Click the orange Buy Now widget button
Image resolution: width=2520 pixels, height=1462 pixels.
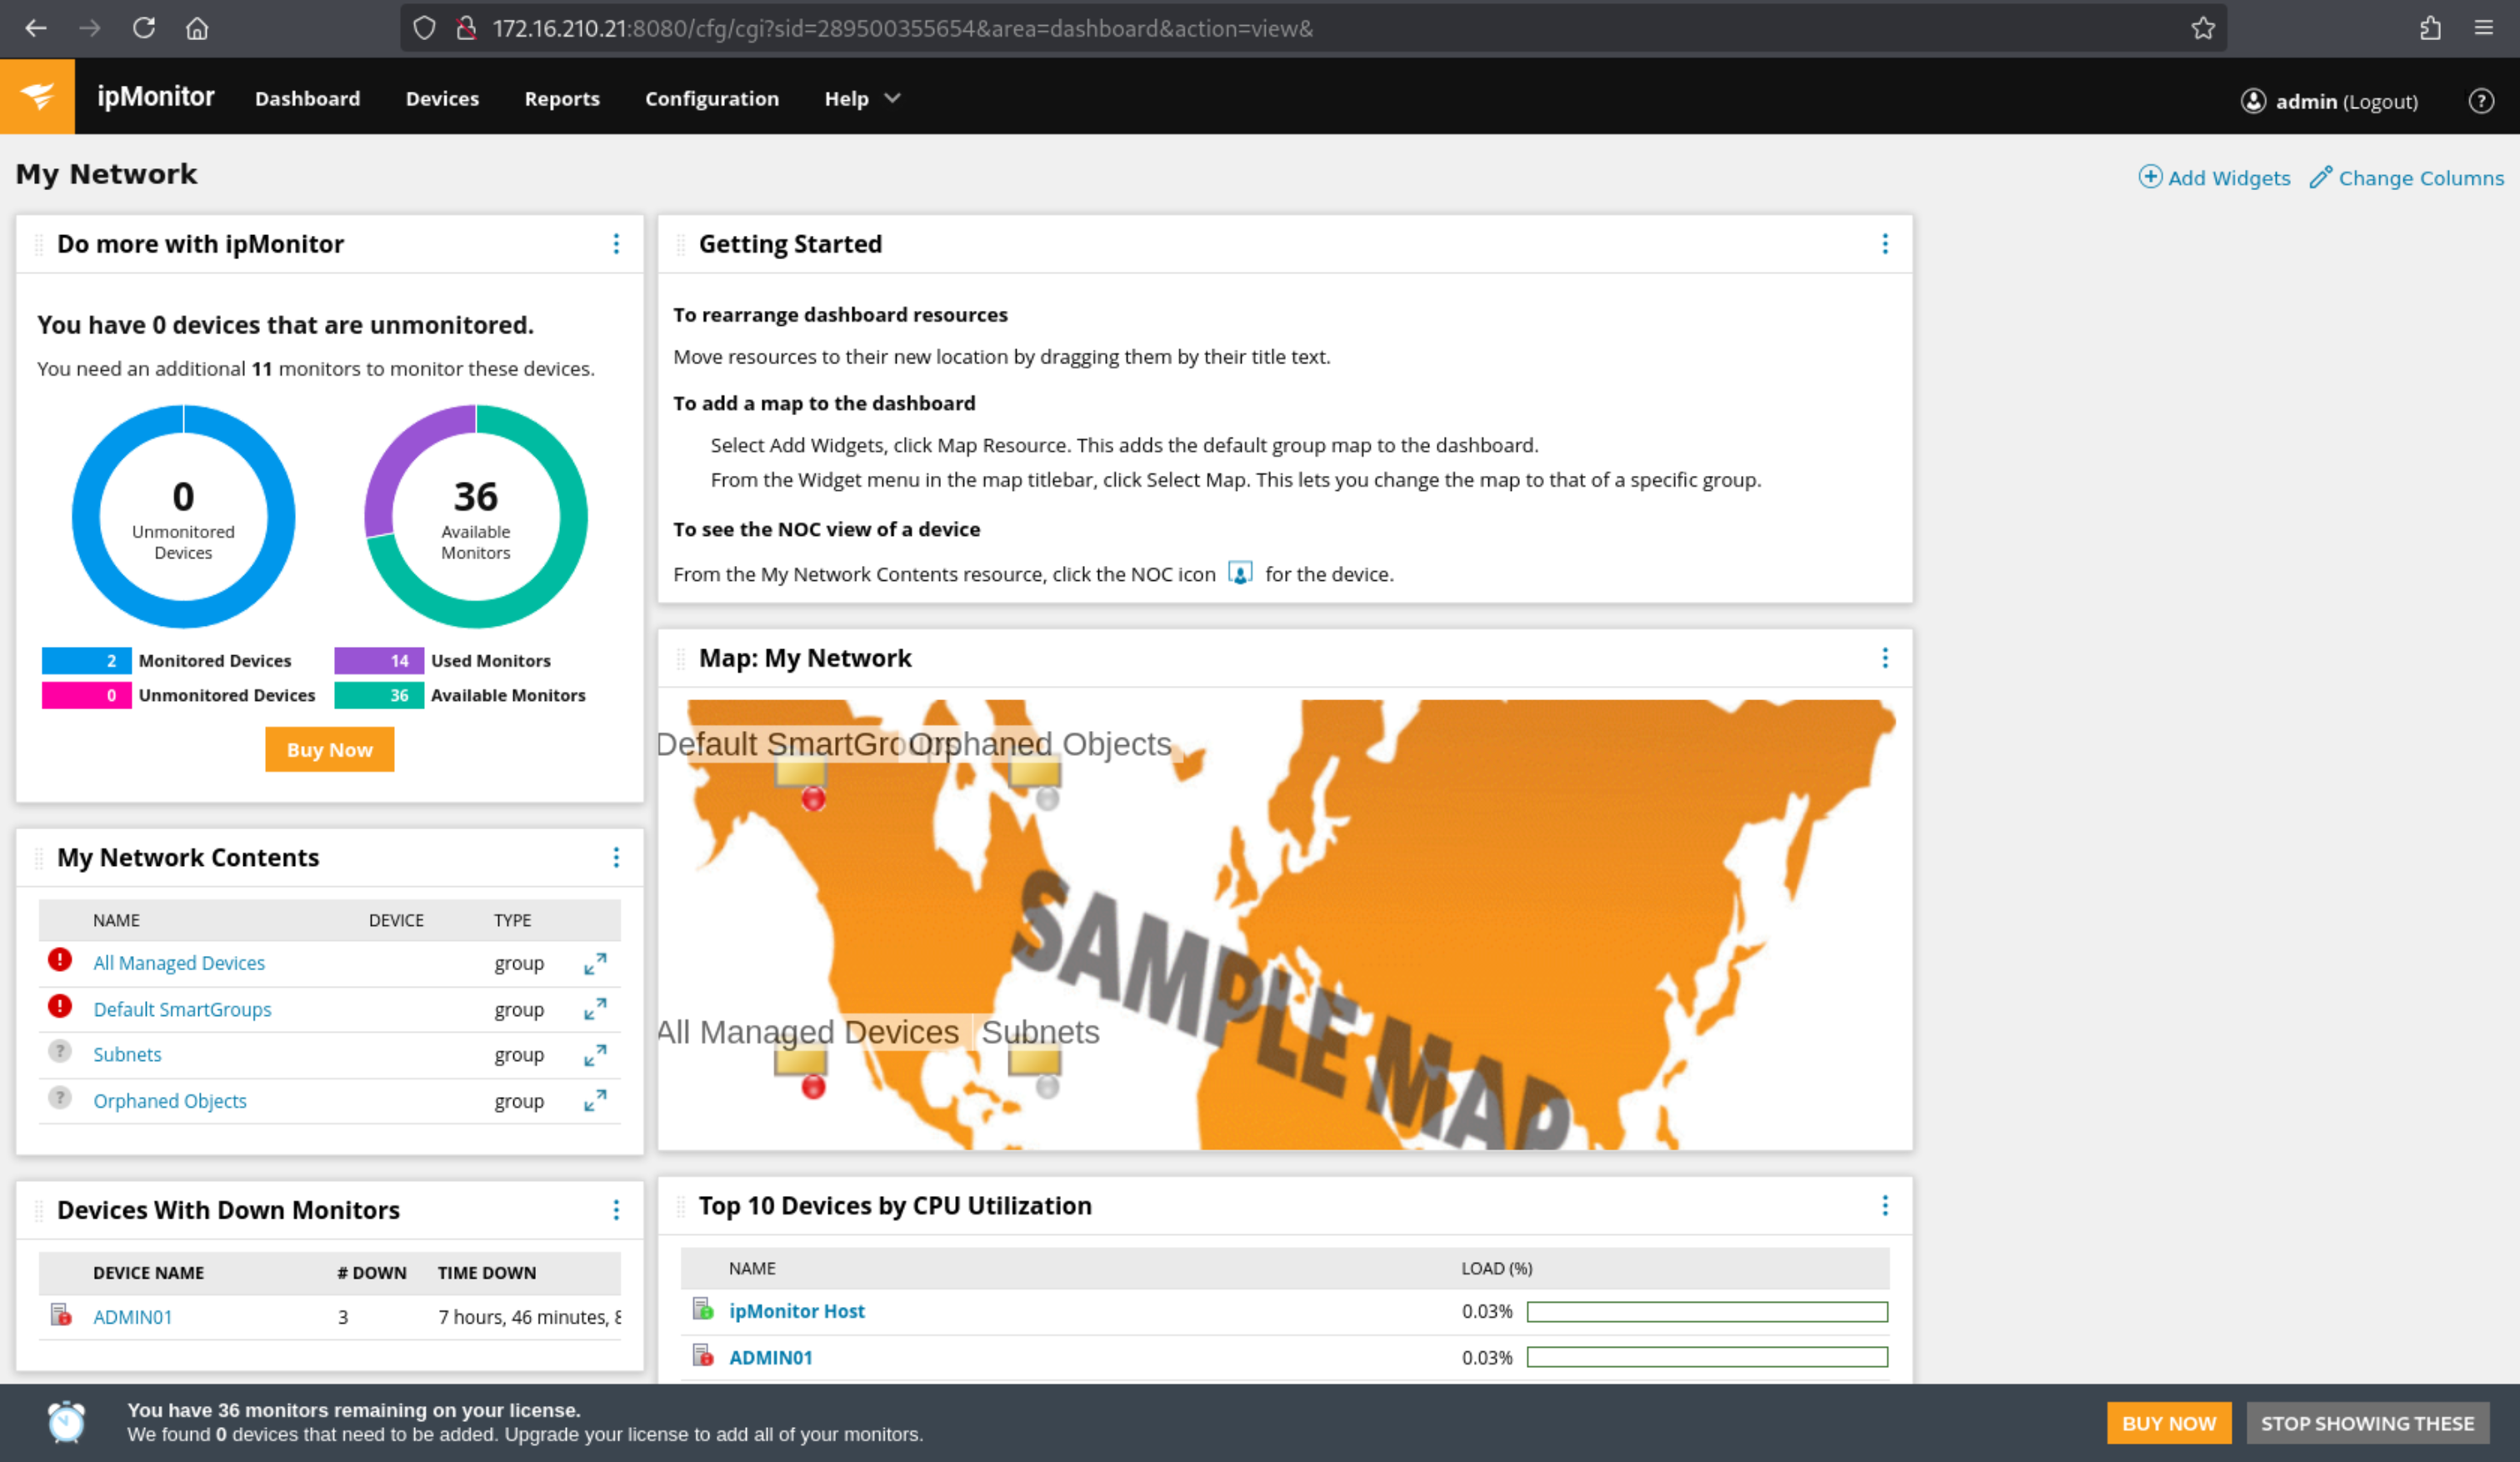point(329,749)
